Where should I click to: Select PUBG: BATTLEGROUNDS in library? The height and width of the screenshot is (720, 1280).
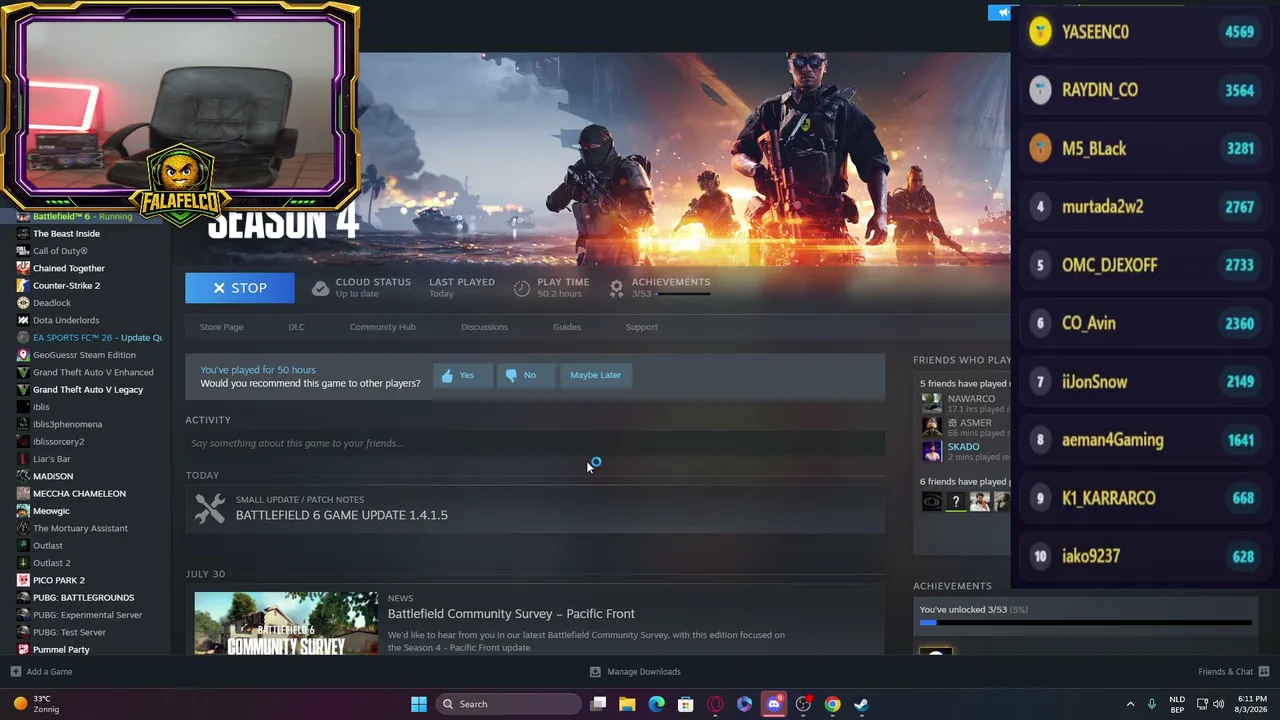click(83, 597)
